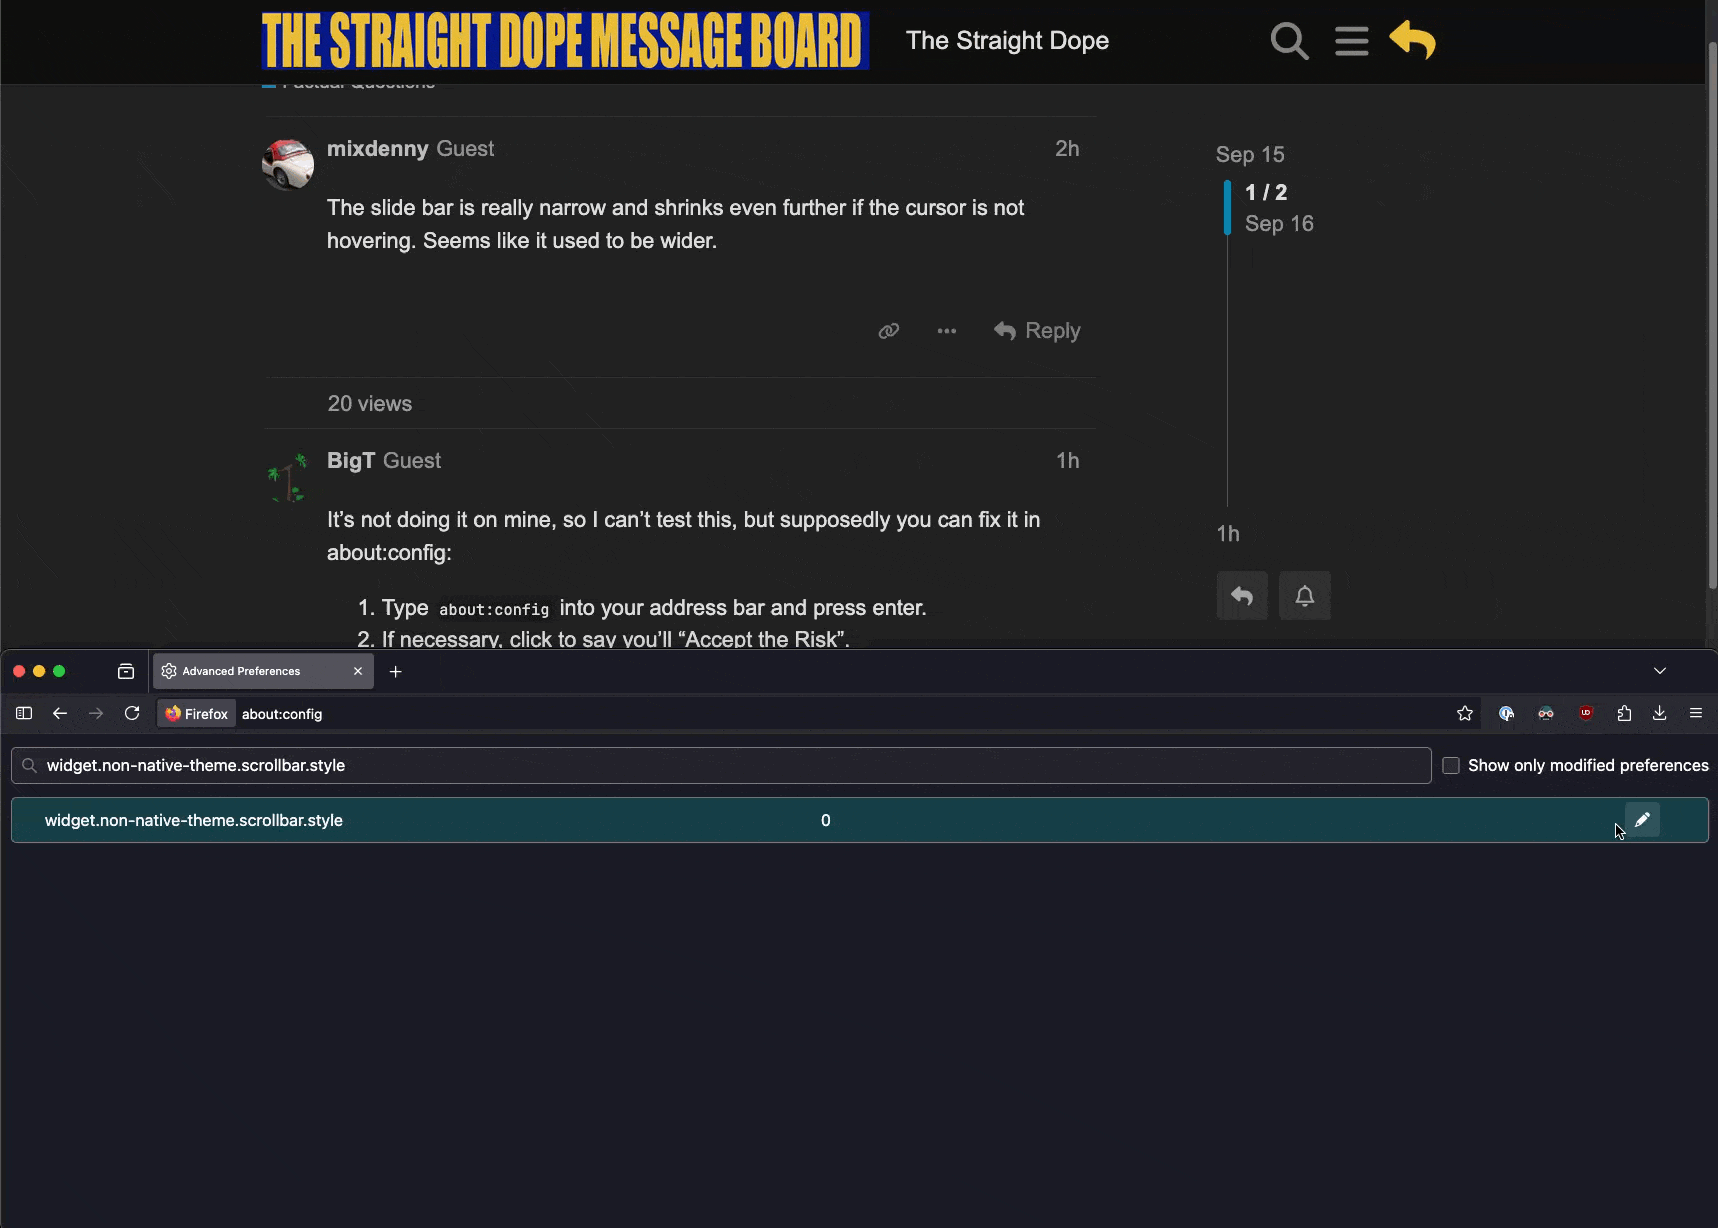Image resolution: width=1718 pixels, height=1228 pixels.
Task: Click the preference value 0
Action: 826,821
